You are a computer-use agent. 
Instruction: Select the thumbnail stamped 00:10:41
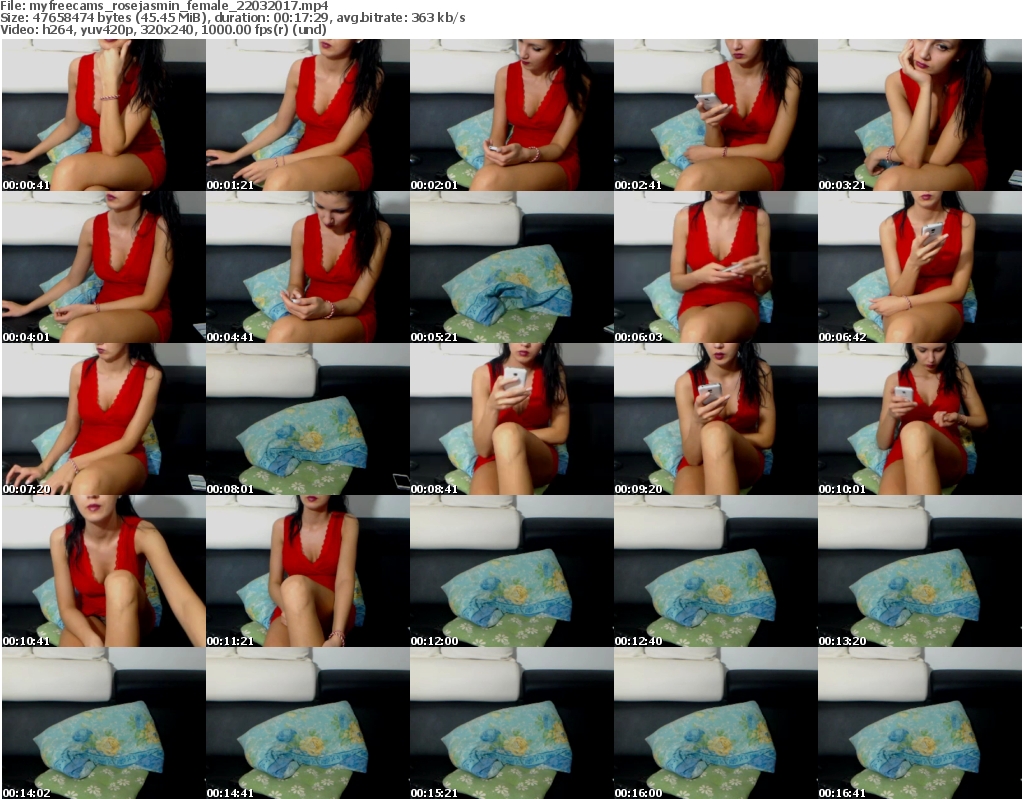tap(103, 571)
